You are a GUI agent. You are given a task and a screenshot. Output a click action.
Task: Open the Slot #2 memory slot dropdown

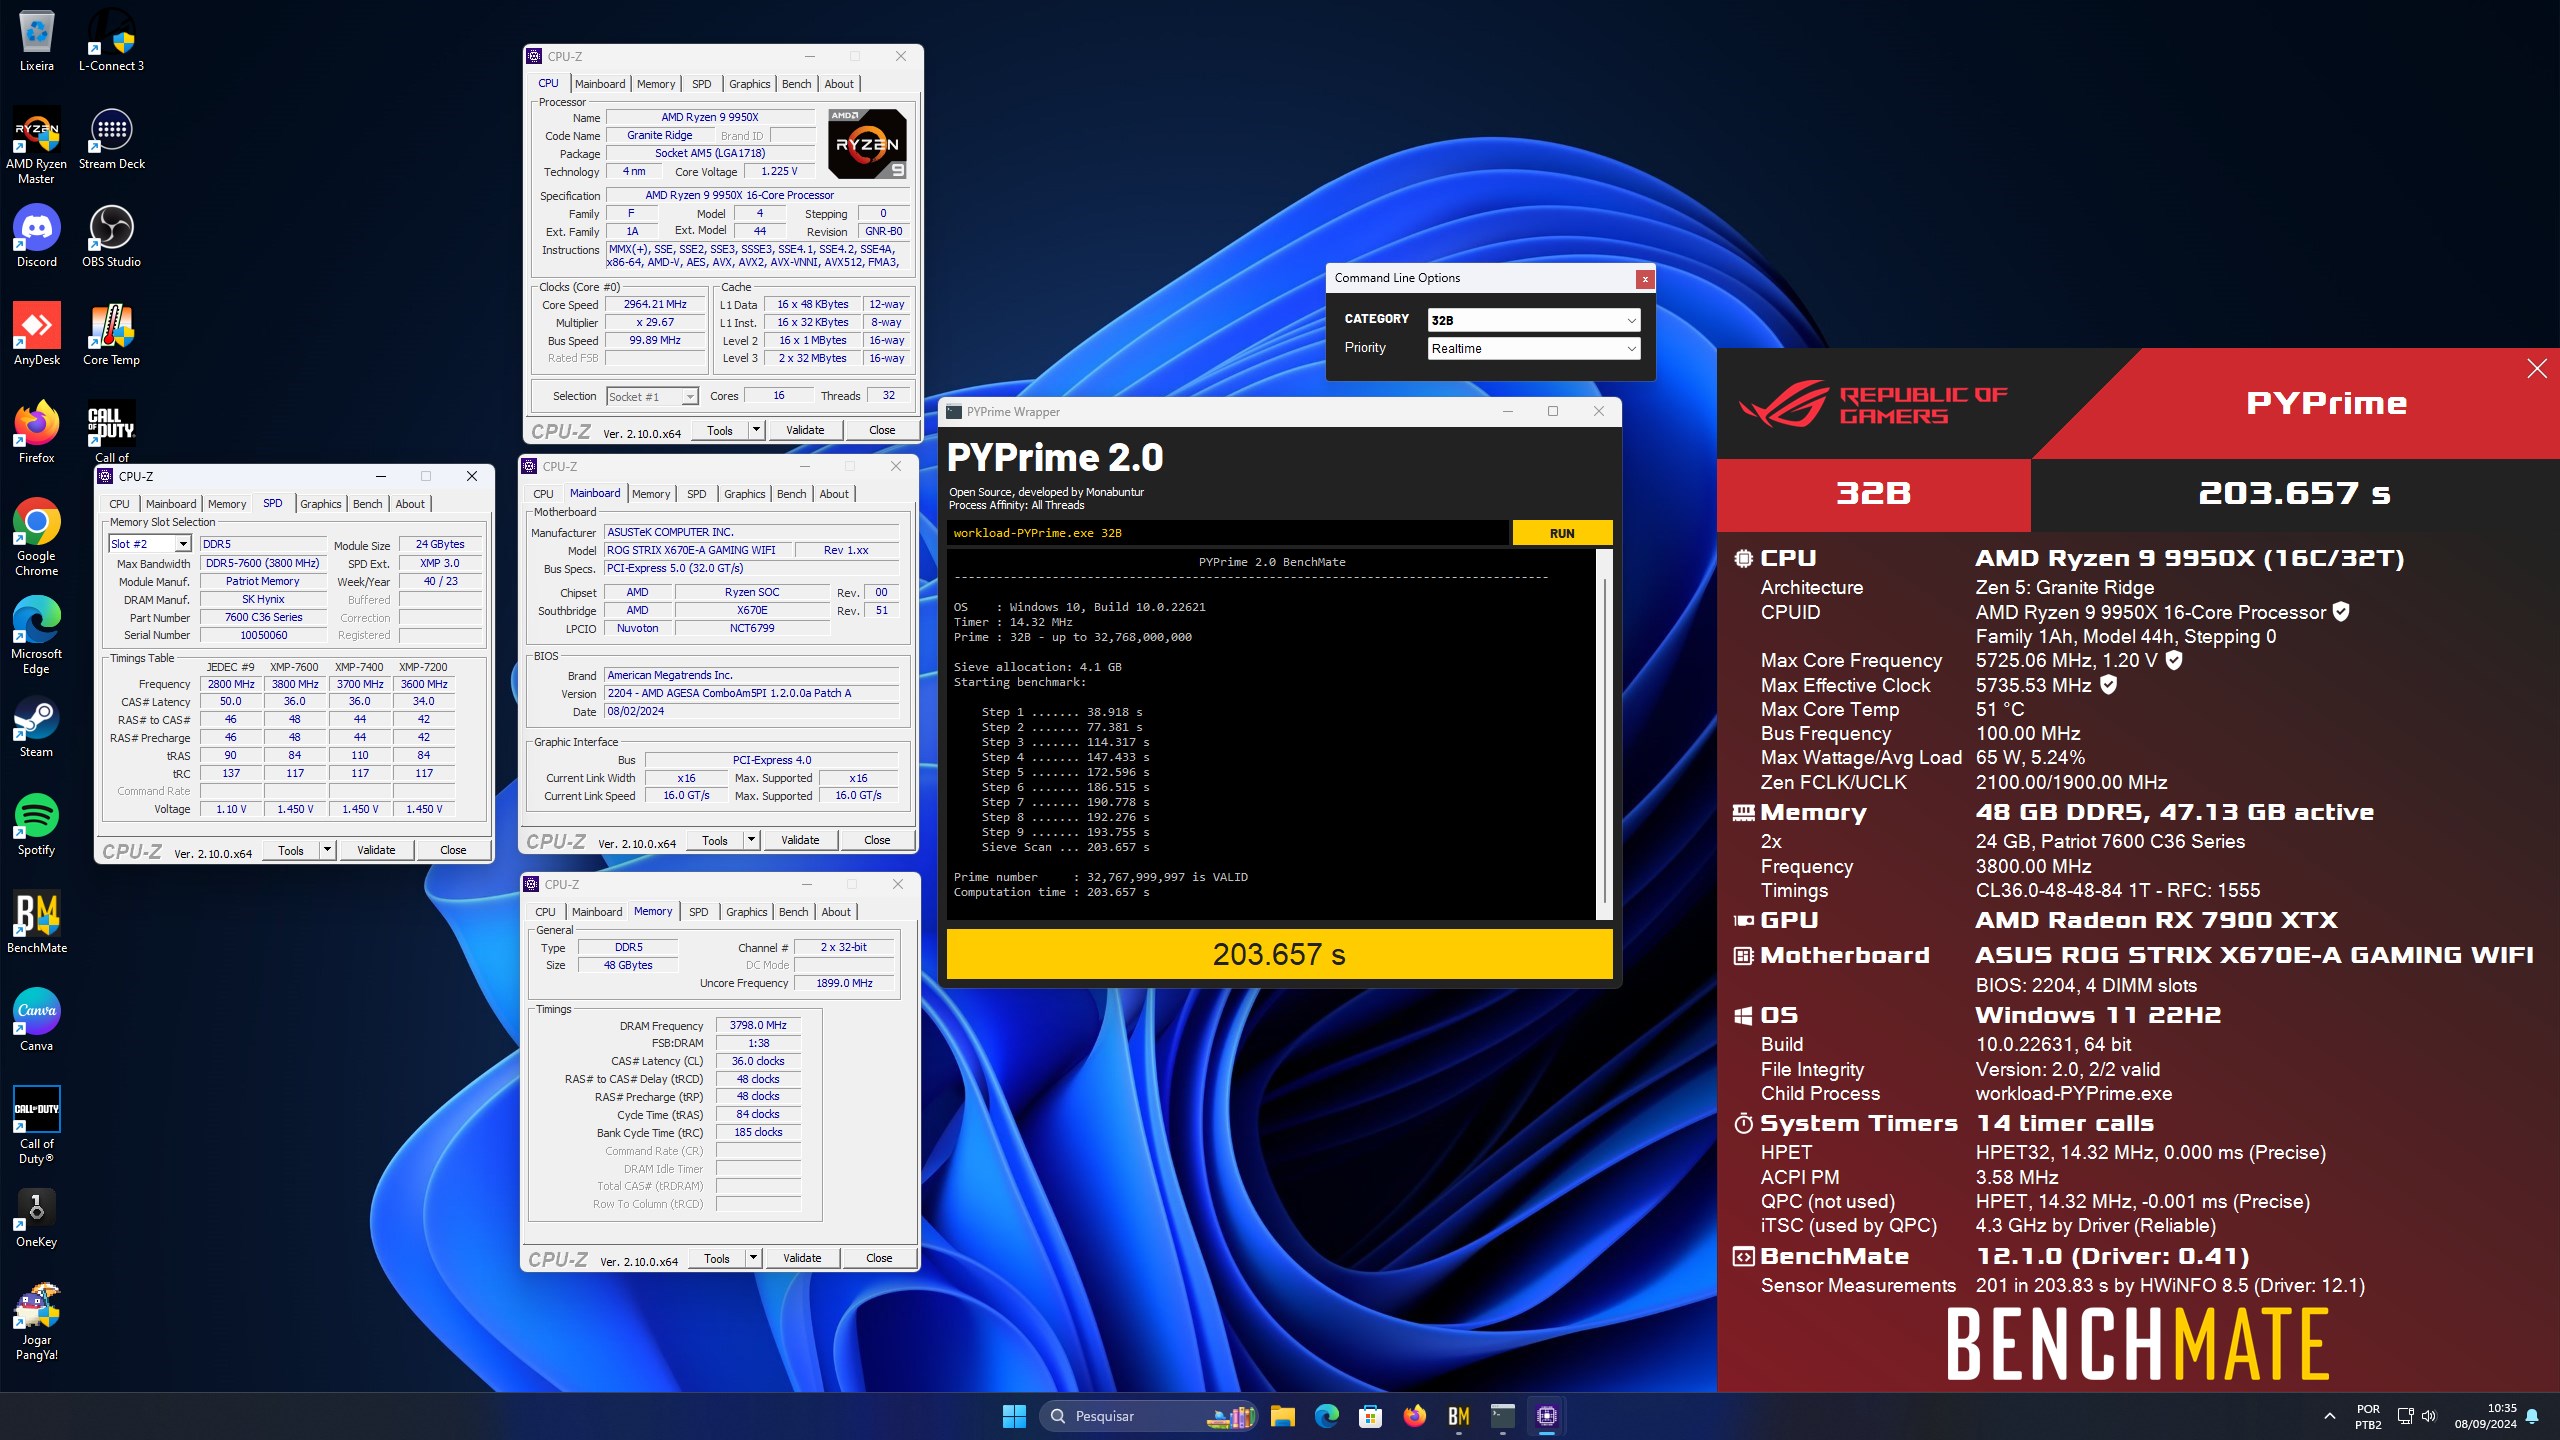pos(149,544)
